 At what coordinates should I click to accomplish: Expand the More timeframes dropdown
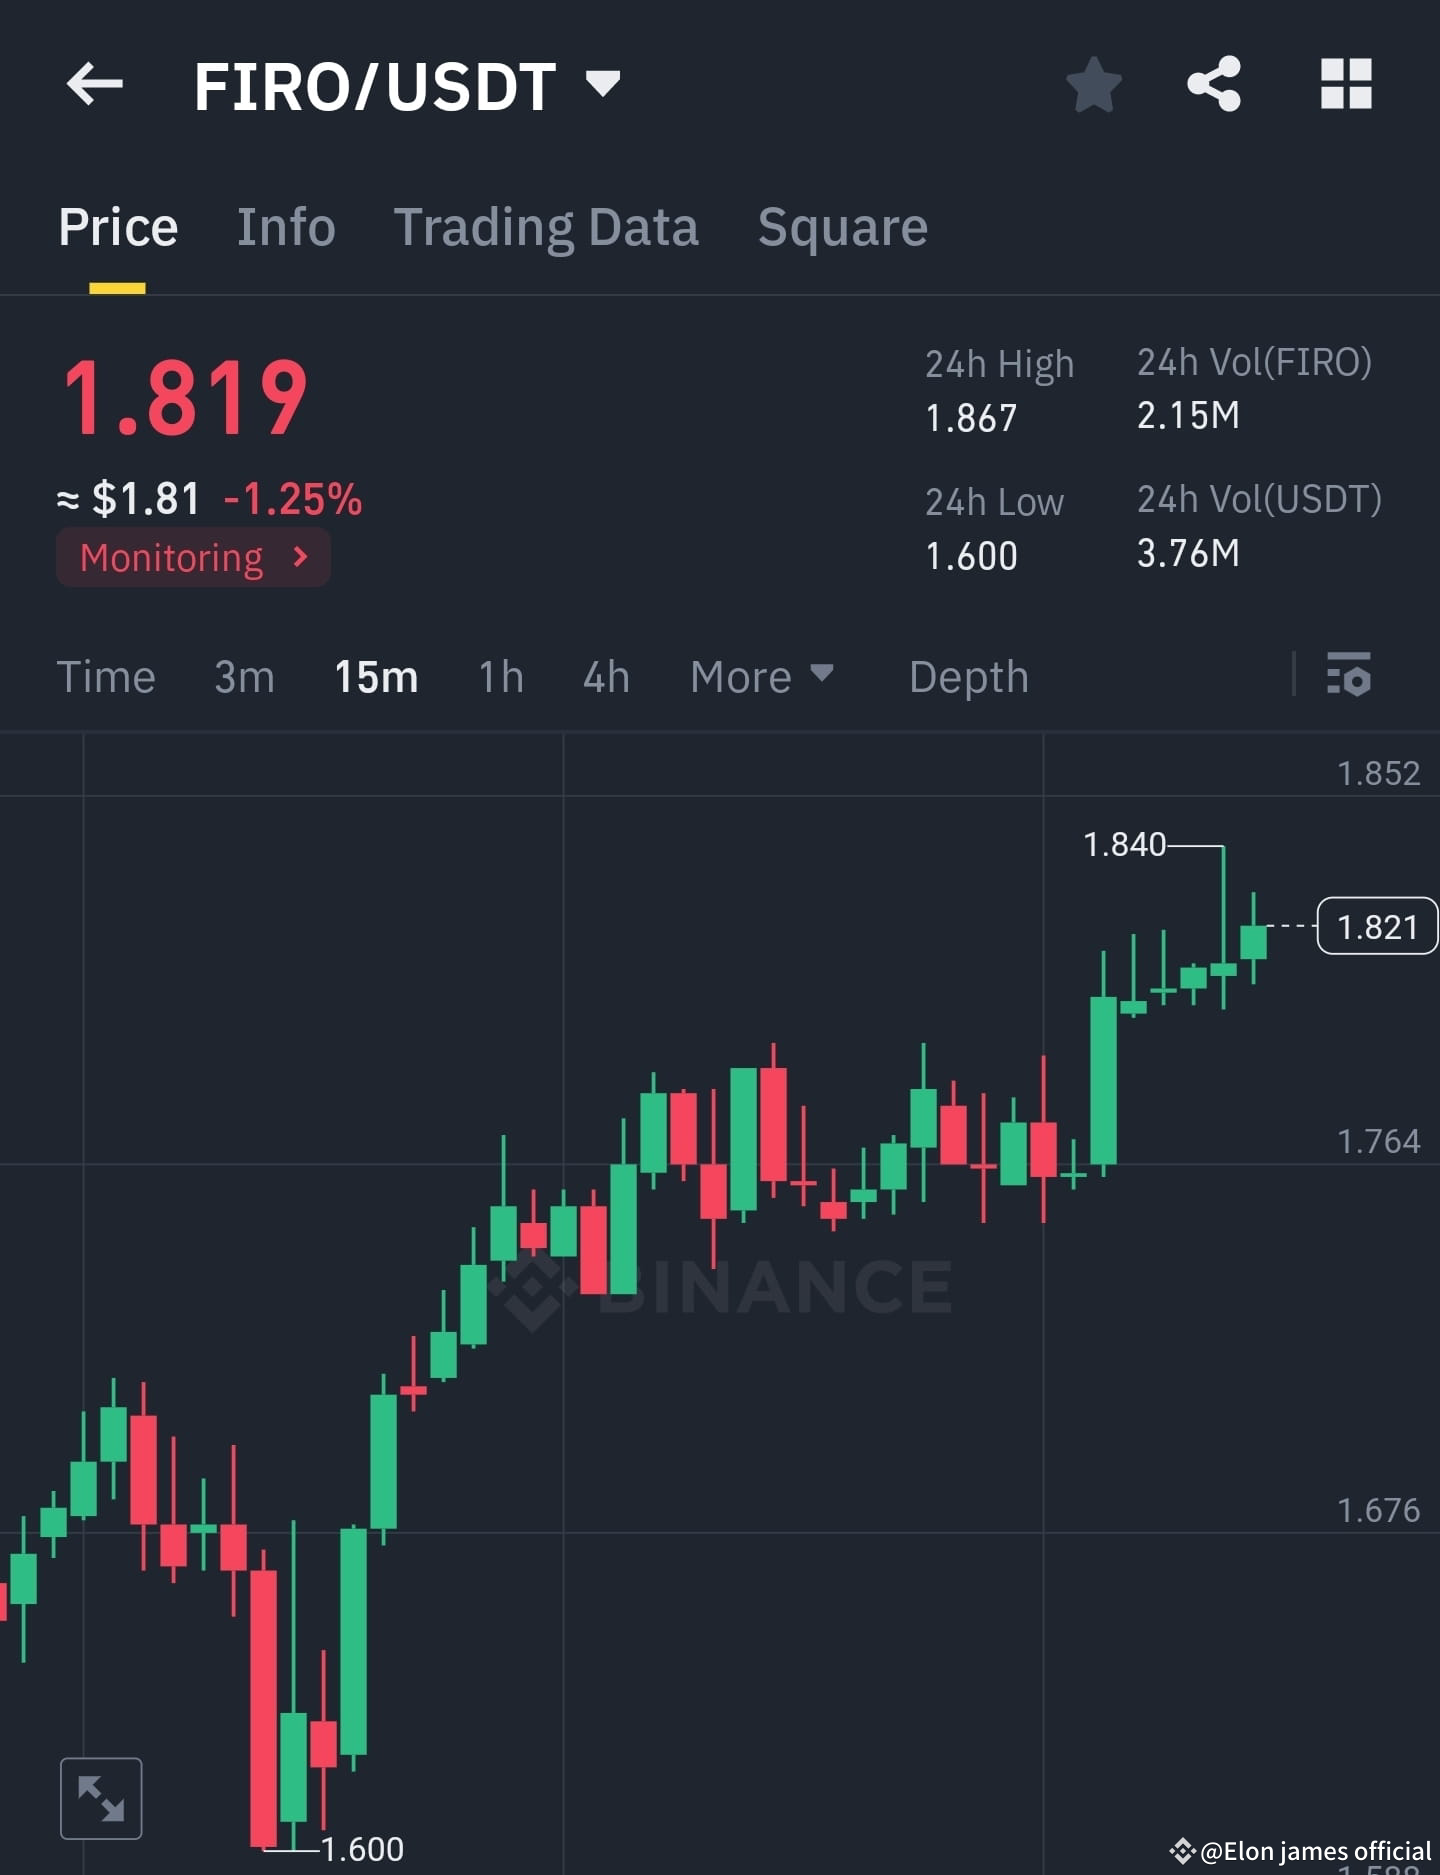761,677
